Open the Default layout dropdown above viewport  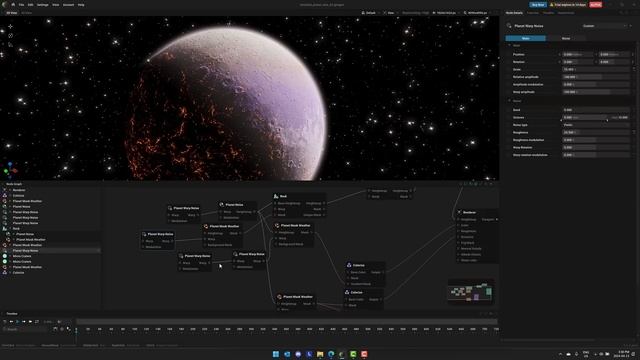click(x=370, y=13)
